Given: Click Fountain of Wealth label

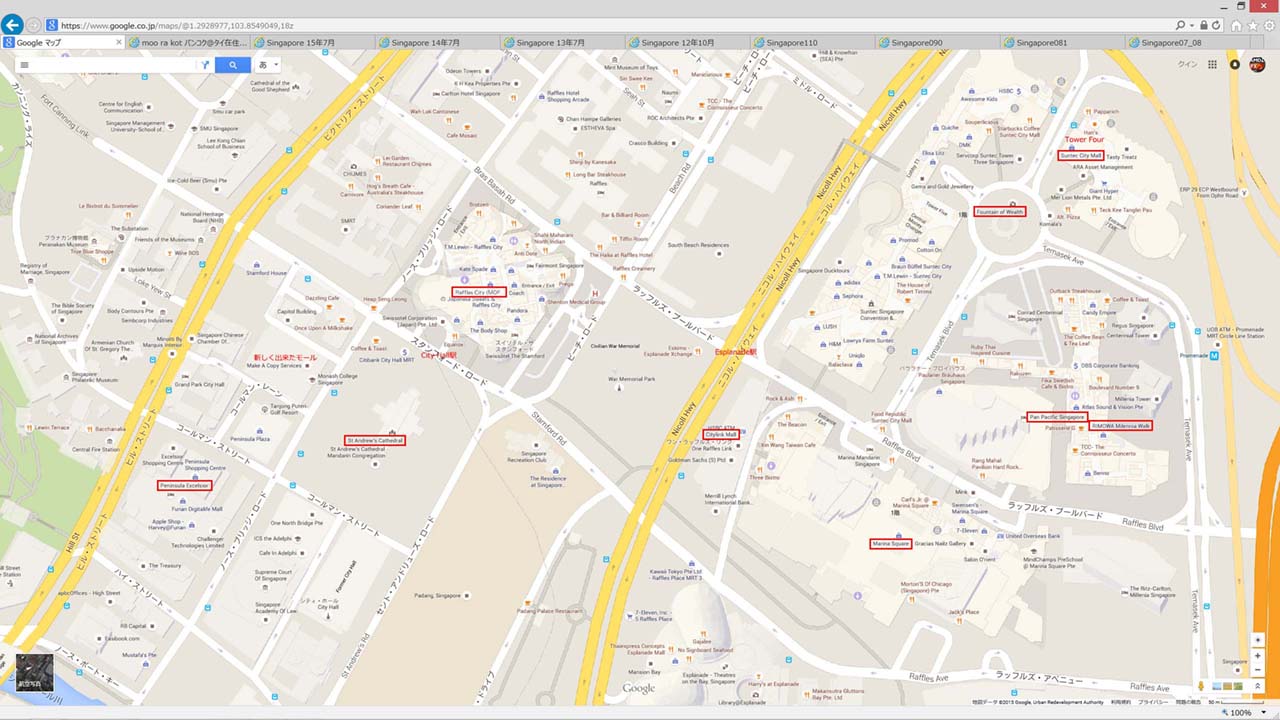Looking at the screenshot, I should (x=1000, y=212).
